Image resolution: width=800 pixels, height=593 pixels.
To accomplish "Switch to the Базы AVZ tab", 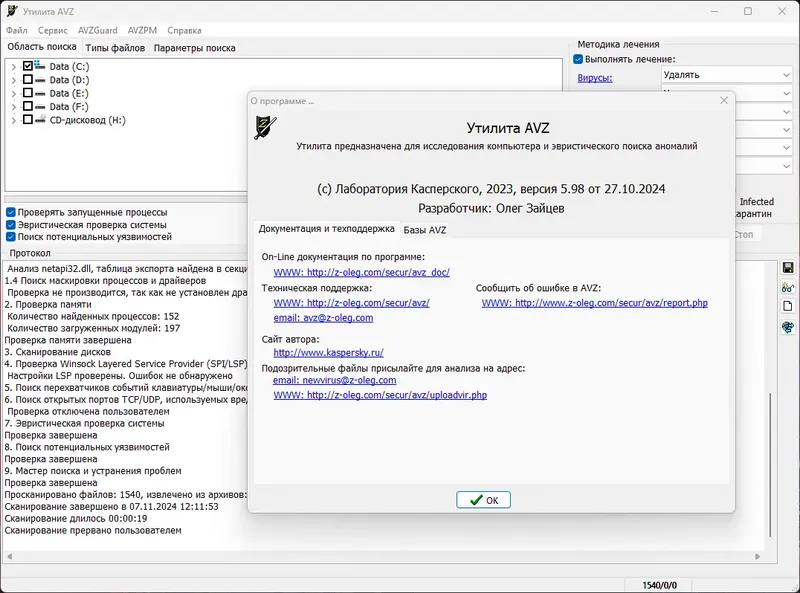I will point(424,230).
